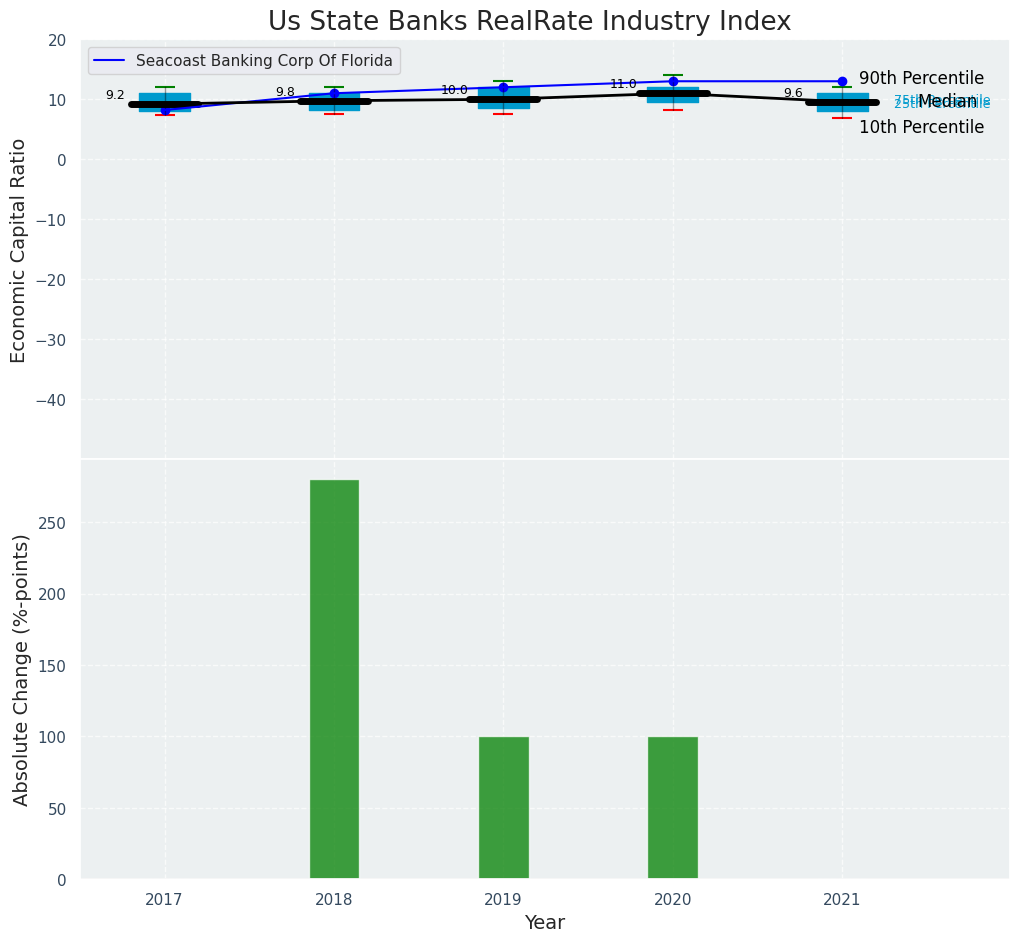1019x942 pixels.
Task: Click the 2020 blue data point
Action: [x=673, y=81]
